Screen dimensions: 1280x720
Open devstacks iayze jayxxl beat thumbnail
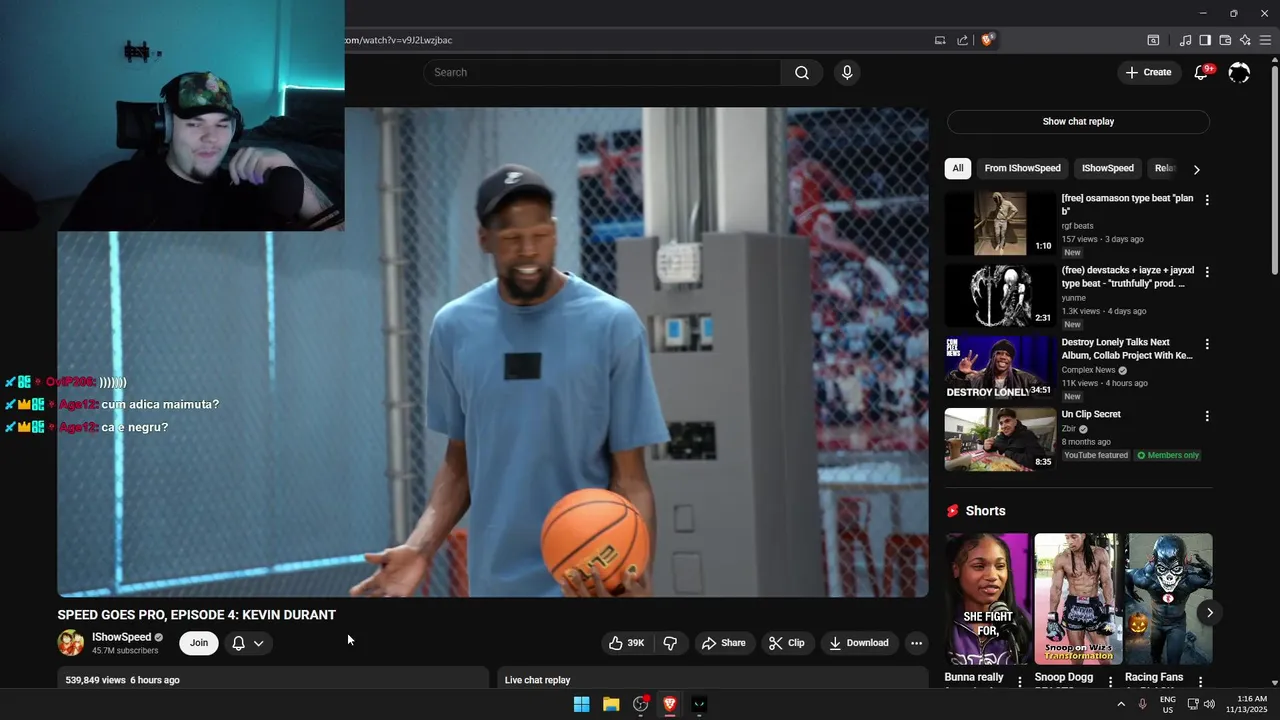point(1000,296)
